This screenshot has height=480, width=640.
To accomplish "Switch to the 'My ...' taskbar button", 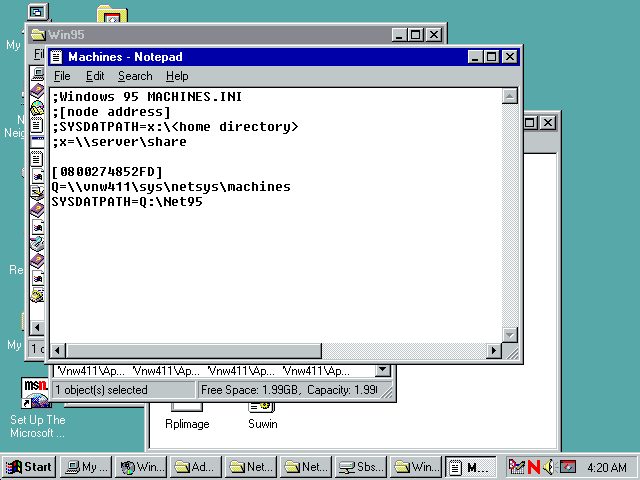I will [85, 467].
